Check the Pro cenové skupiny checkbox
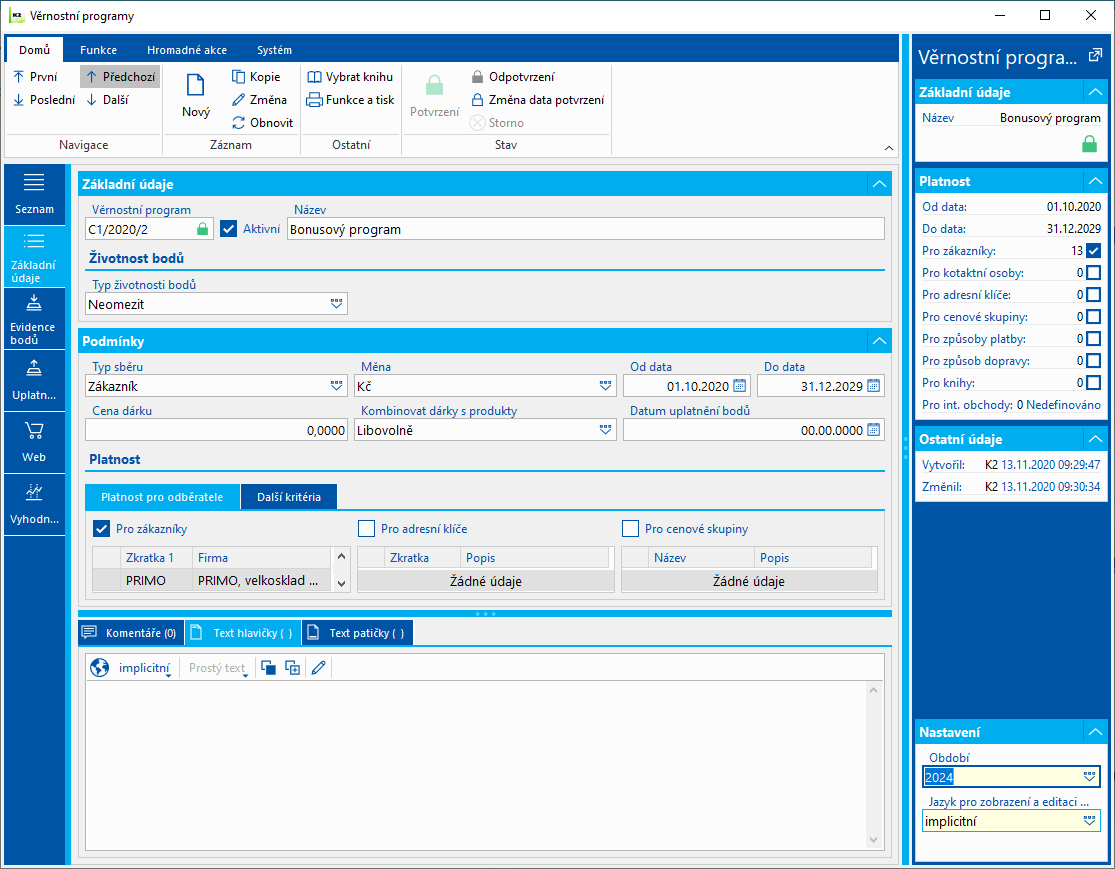The height and width of the screenshot is (869, 1115). pos(631,529)
